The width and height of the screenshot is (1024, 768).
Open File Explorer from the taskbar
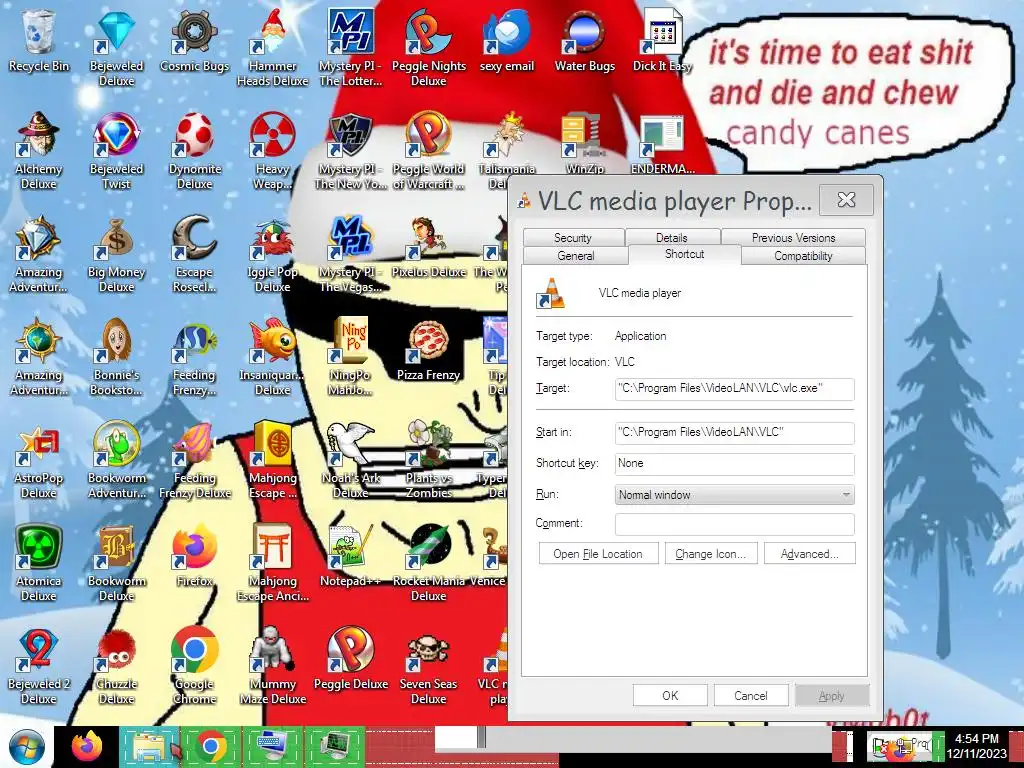[150, 747]
